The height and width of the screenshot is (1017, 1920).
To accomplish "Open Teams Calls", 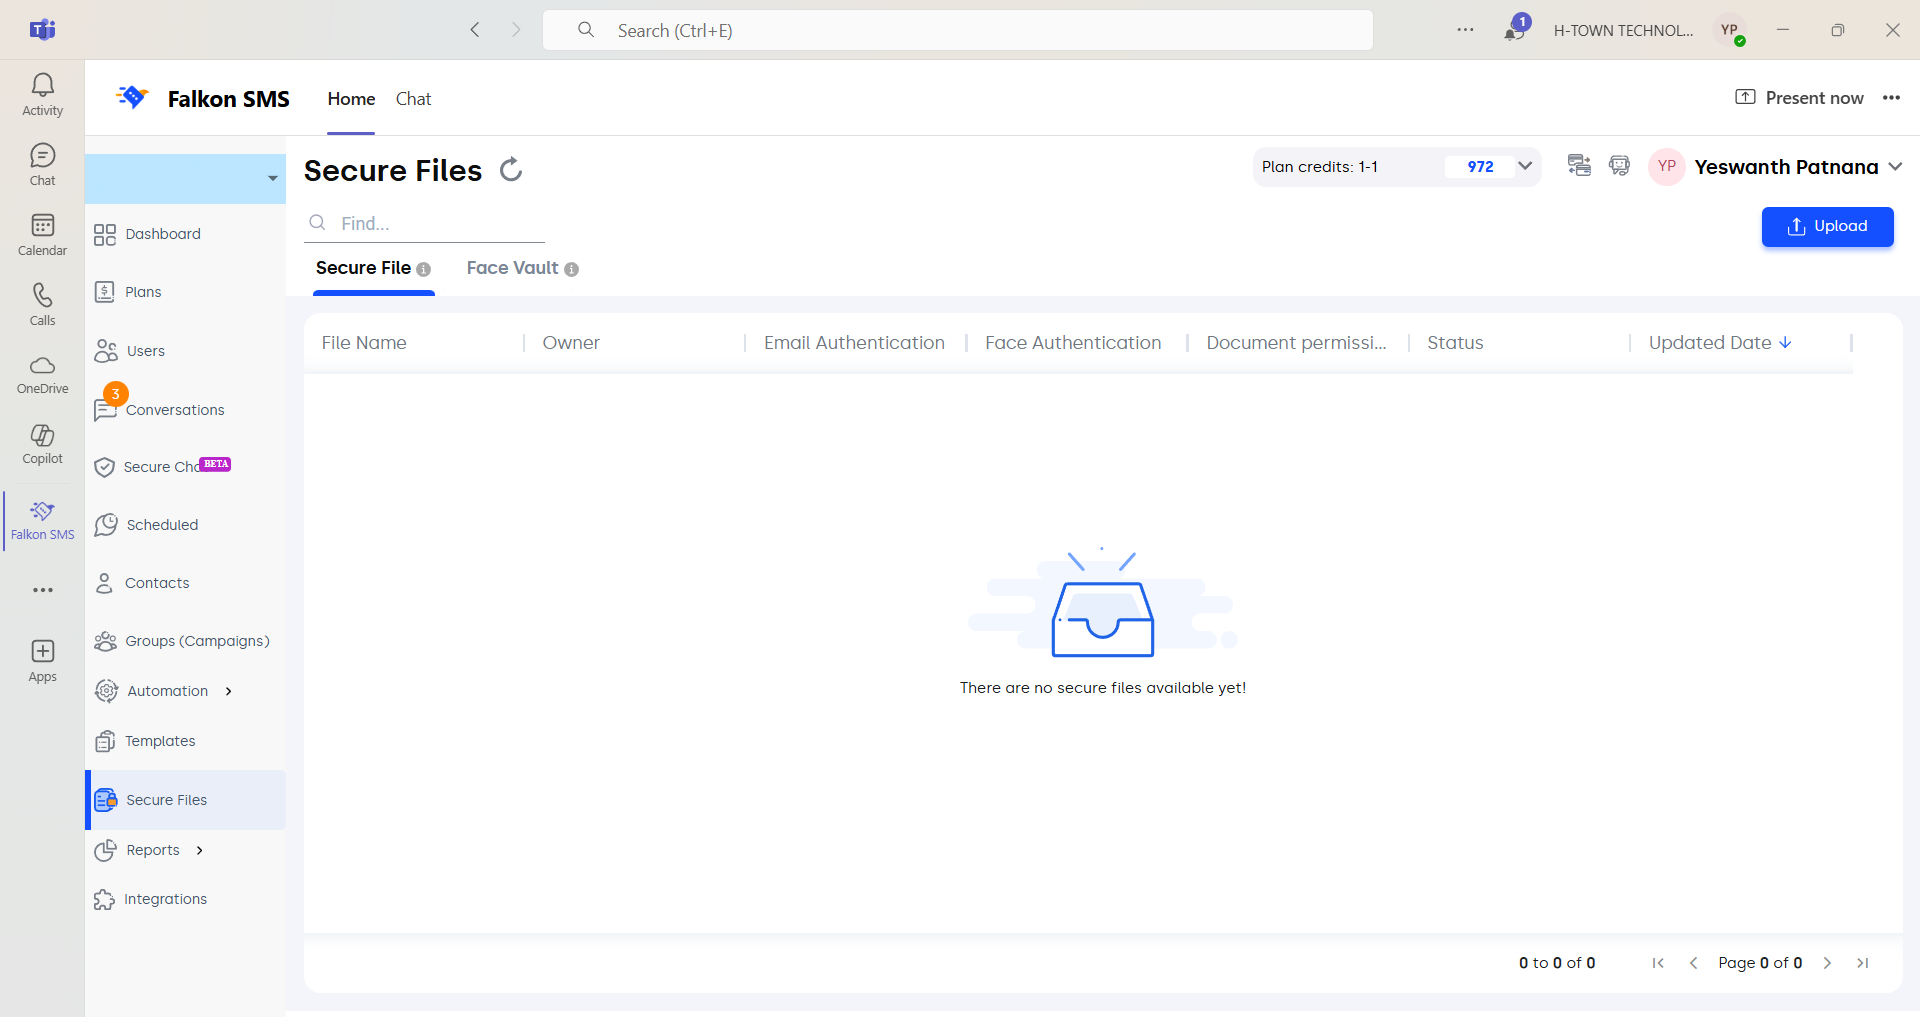I will pyautogui.click(x=42, y=305).
